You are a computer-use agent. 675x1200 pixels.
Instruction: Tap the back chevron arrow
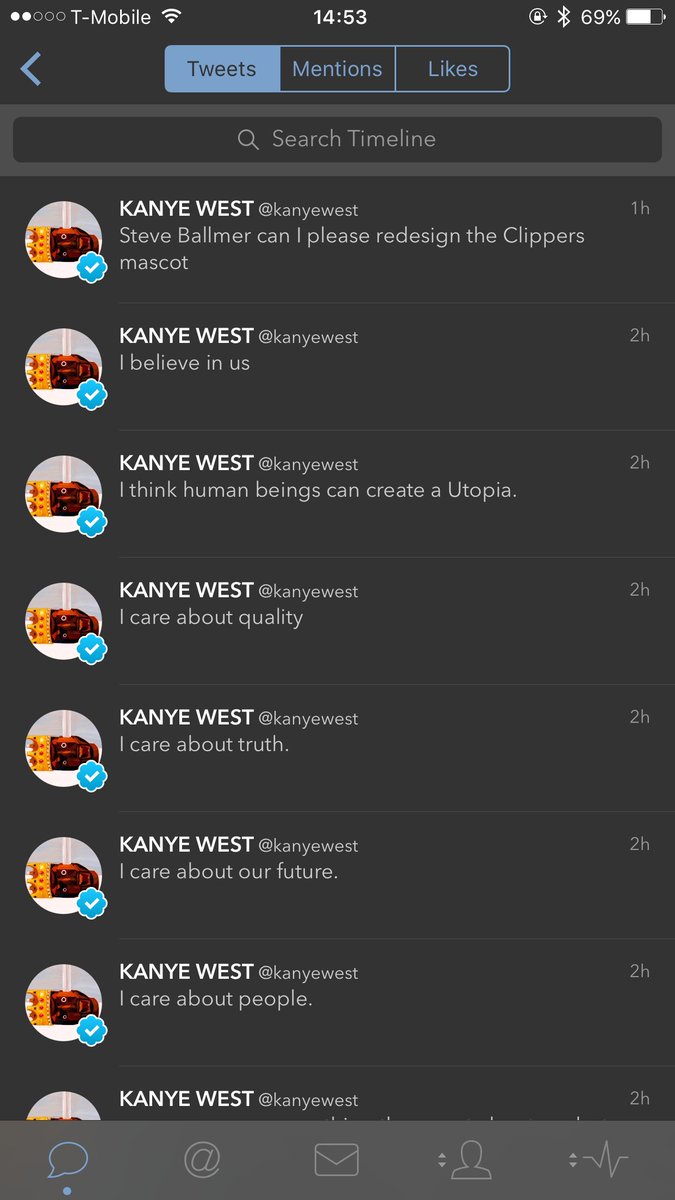31,70
